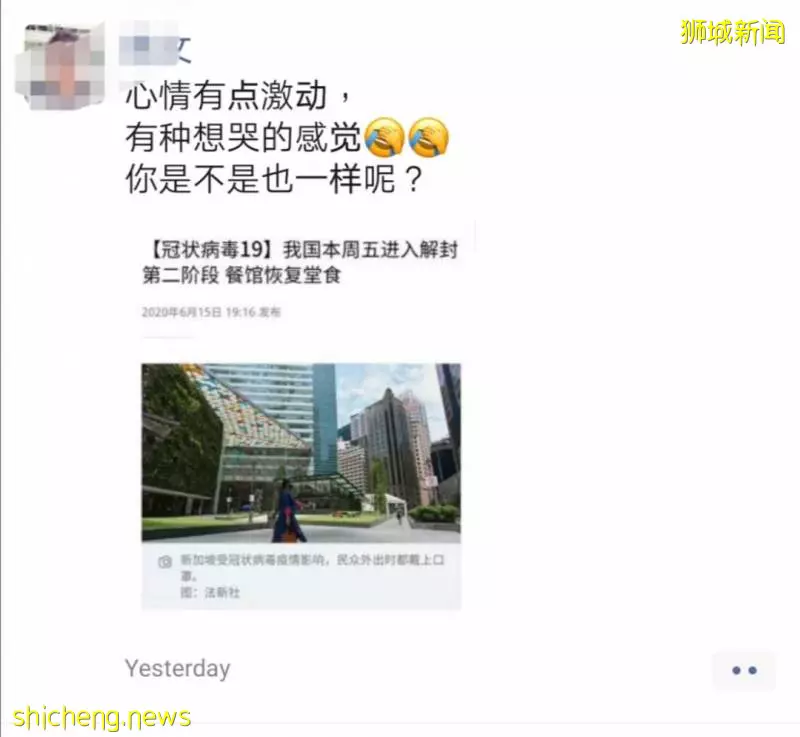Click the 2020年6月15日 19:16 publish date

point(211,312)
